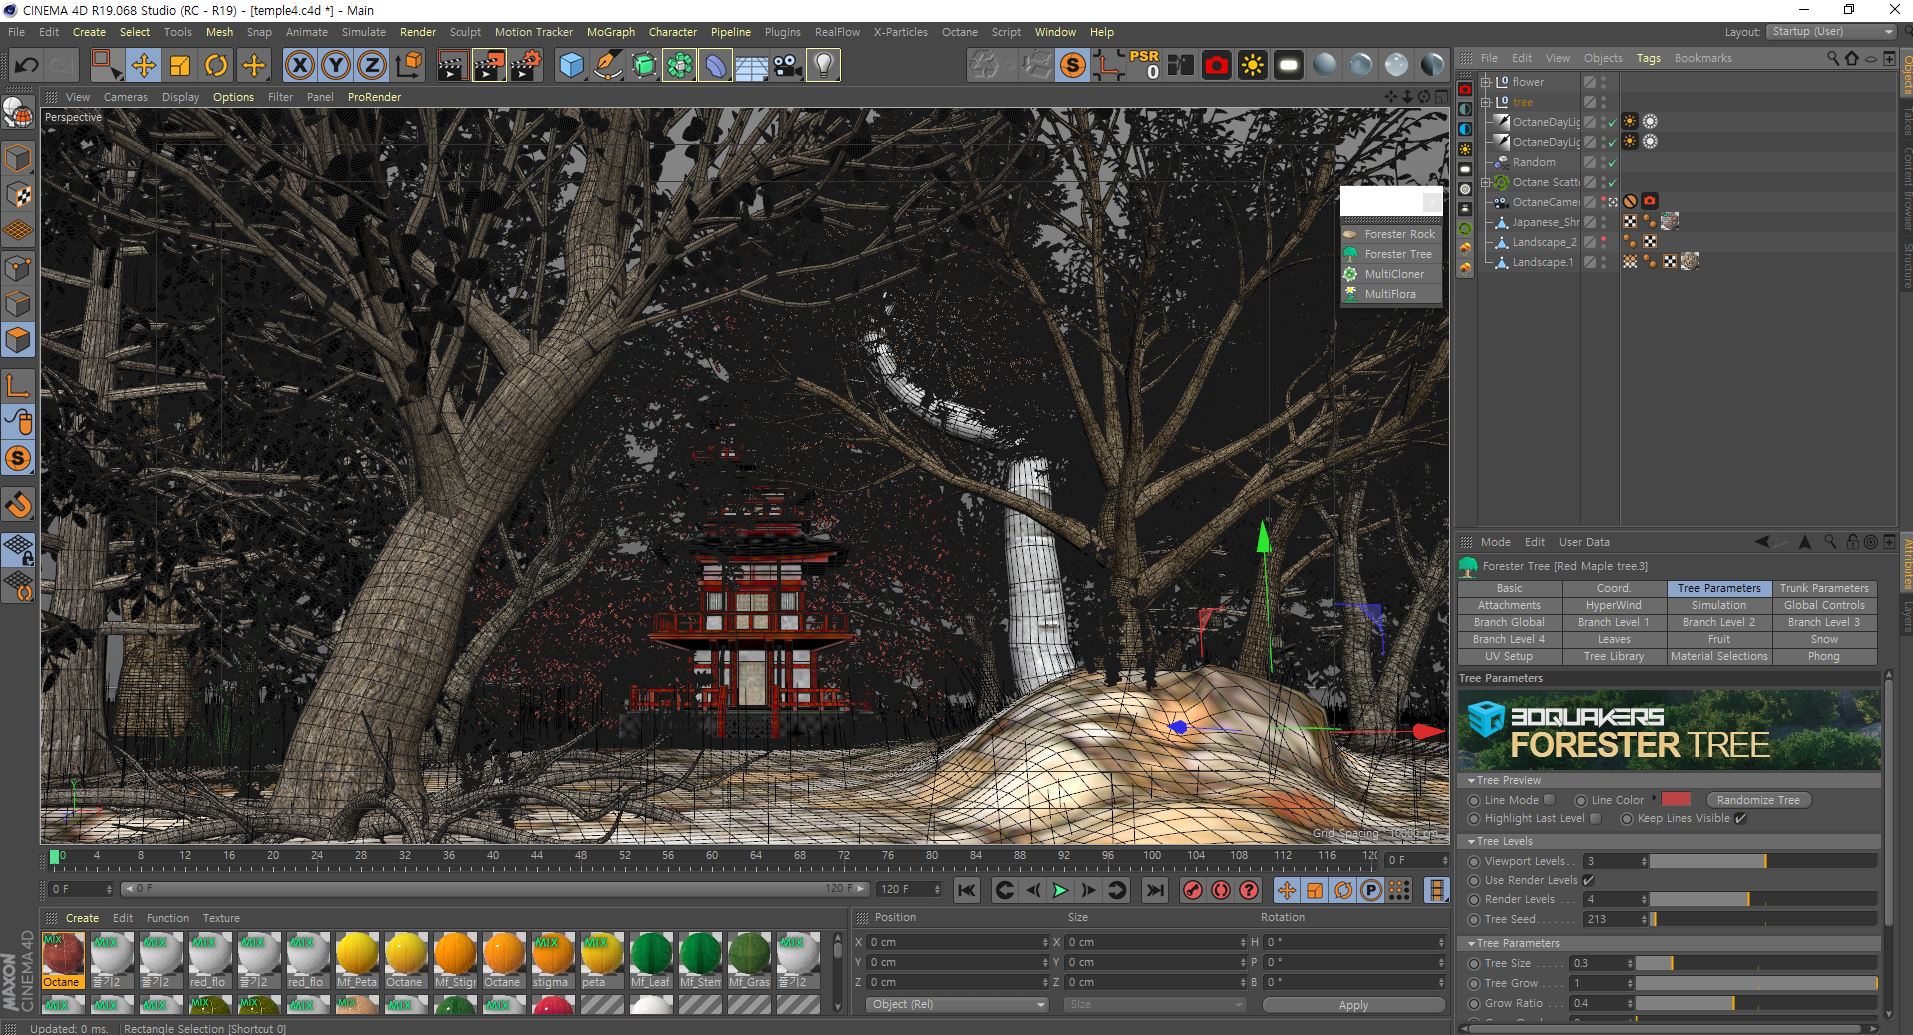Switch to Leaves tab
Image resolution: width=1913 pixels, height=1035 pixels.
pyautogui.click(x=1613, y=639)
